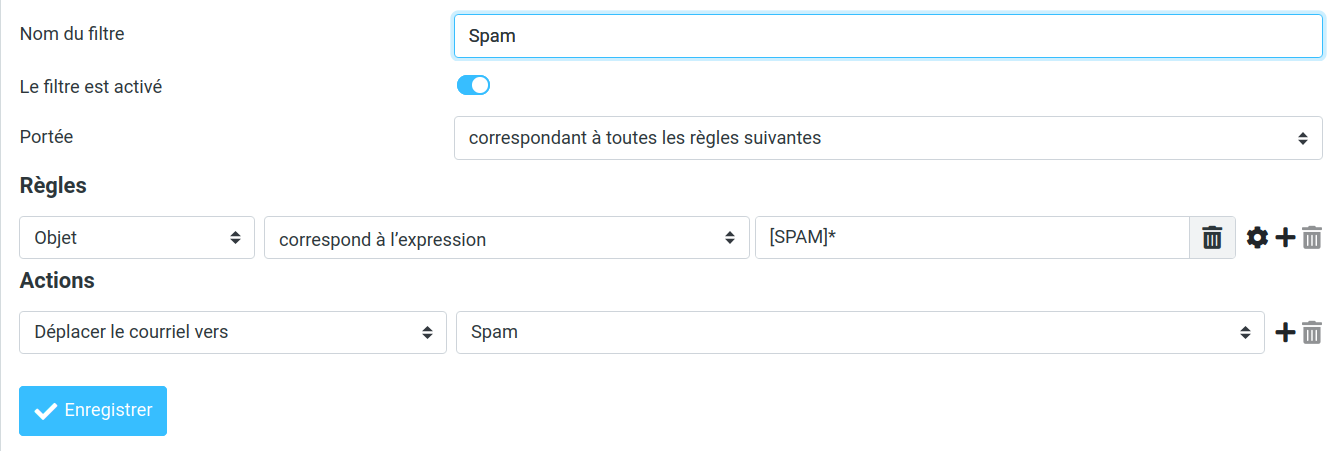Click the 'Règles' section heading

point(53,186)
